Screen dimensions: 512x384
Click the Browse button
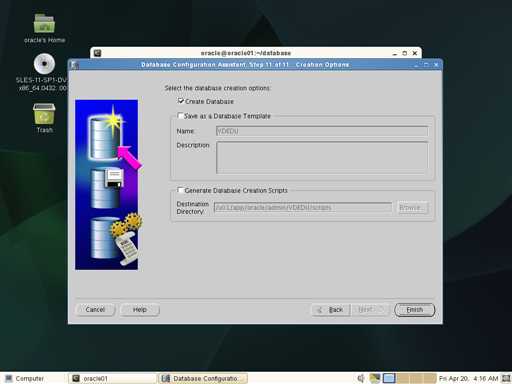412,207
